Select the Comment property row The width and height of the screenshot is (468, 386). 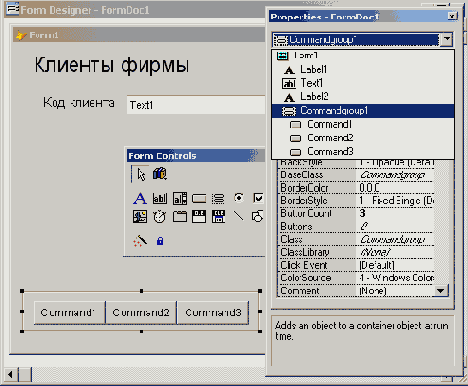point(356,291)
